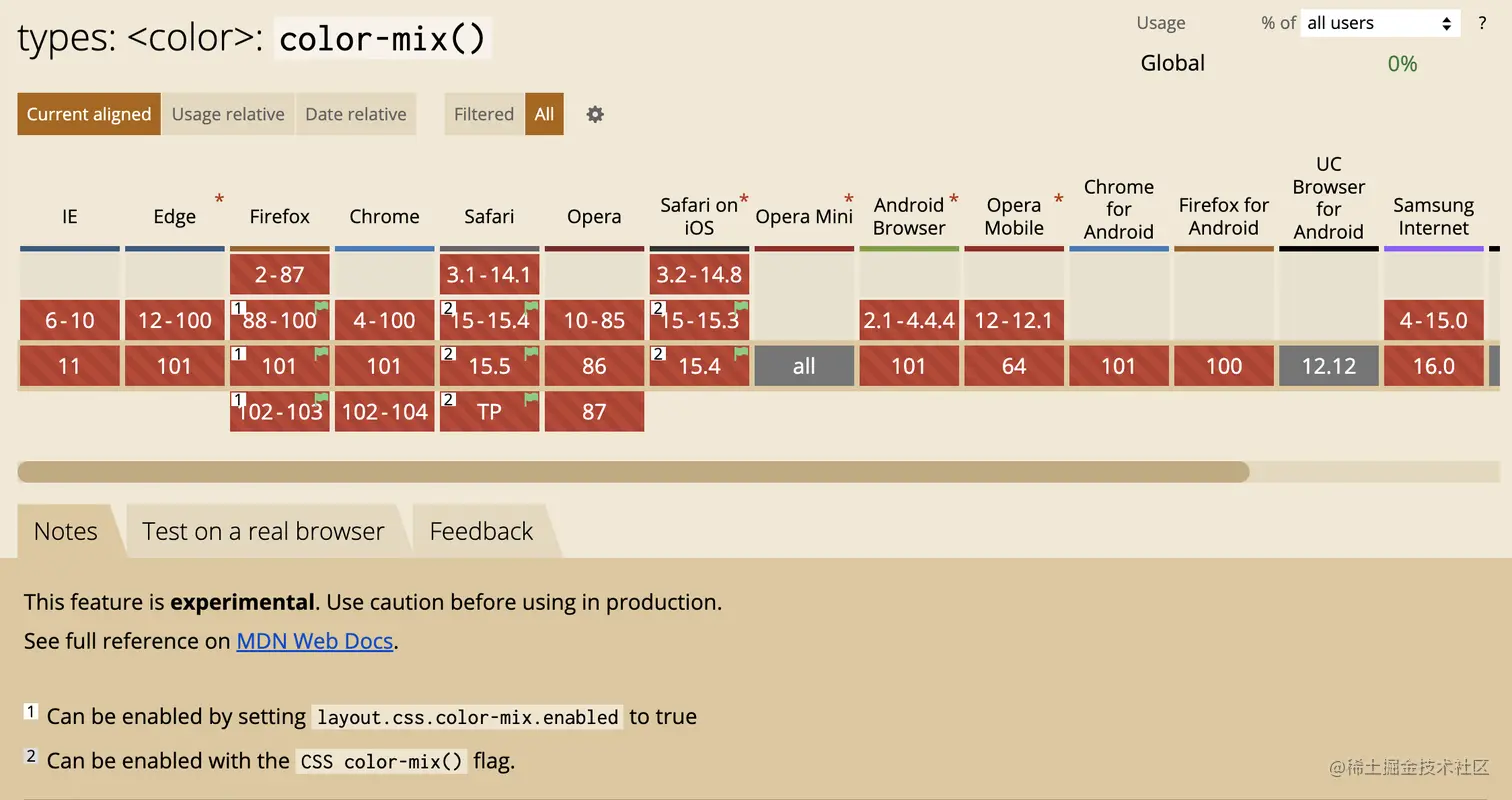This screenshot has width=1512, height=800.
Task: Click the Android Browser column header
Action: pyautogui.click(x=909, y=216)
